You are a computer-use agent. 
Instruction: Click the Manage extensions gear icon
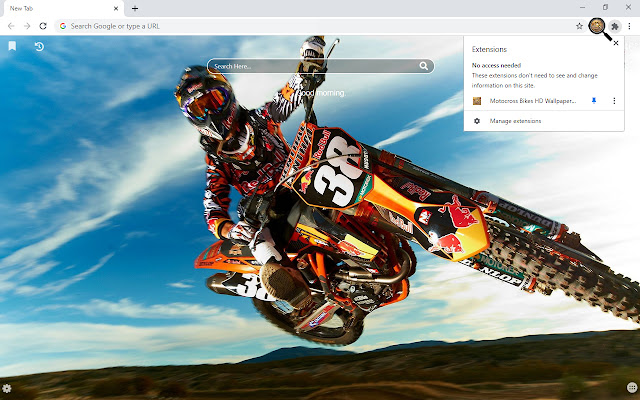(477, 121)
